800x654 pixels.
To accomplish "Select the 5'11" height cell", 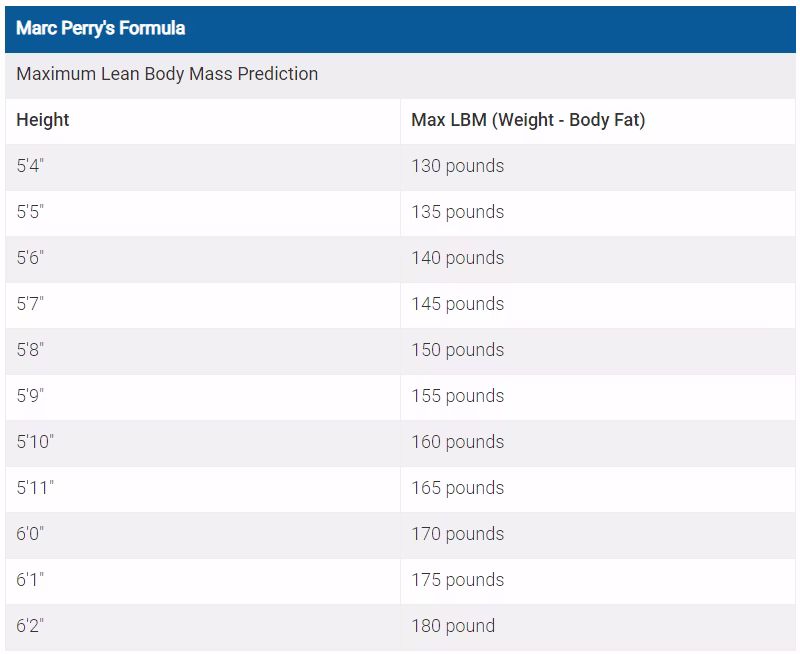I will click(x=203, y=489).
